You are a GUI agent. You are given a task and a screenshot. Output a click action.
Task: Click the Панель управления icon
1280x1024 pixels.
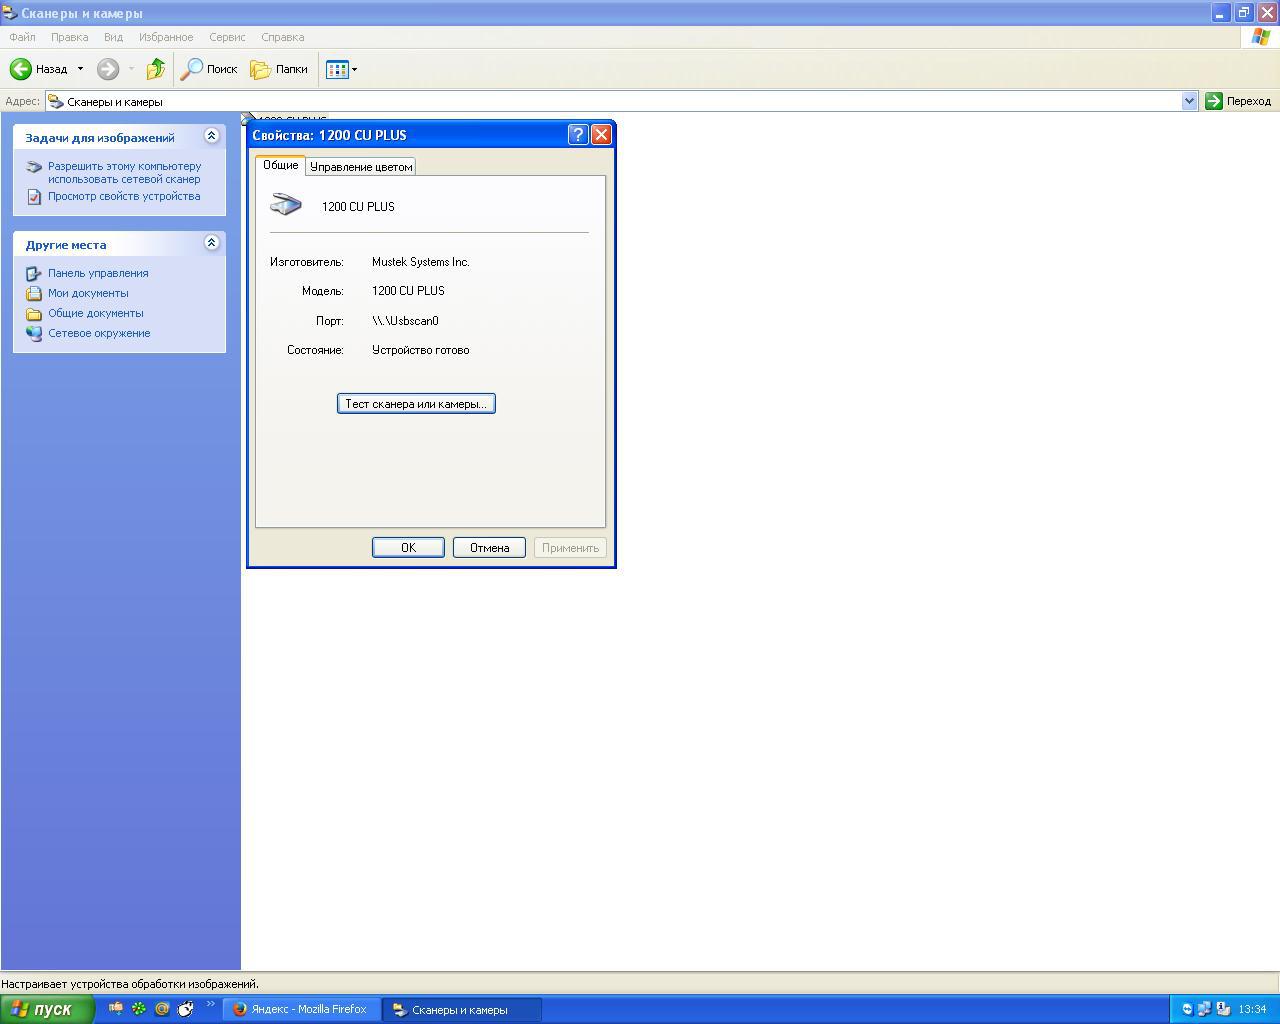(x=34, y=273)
